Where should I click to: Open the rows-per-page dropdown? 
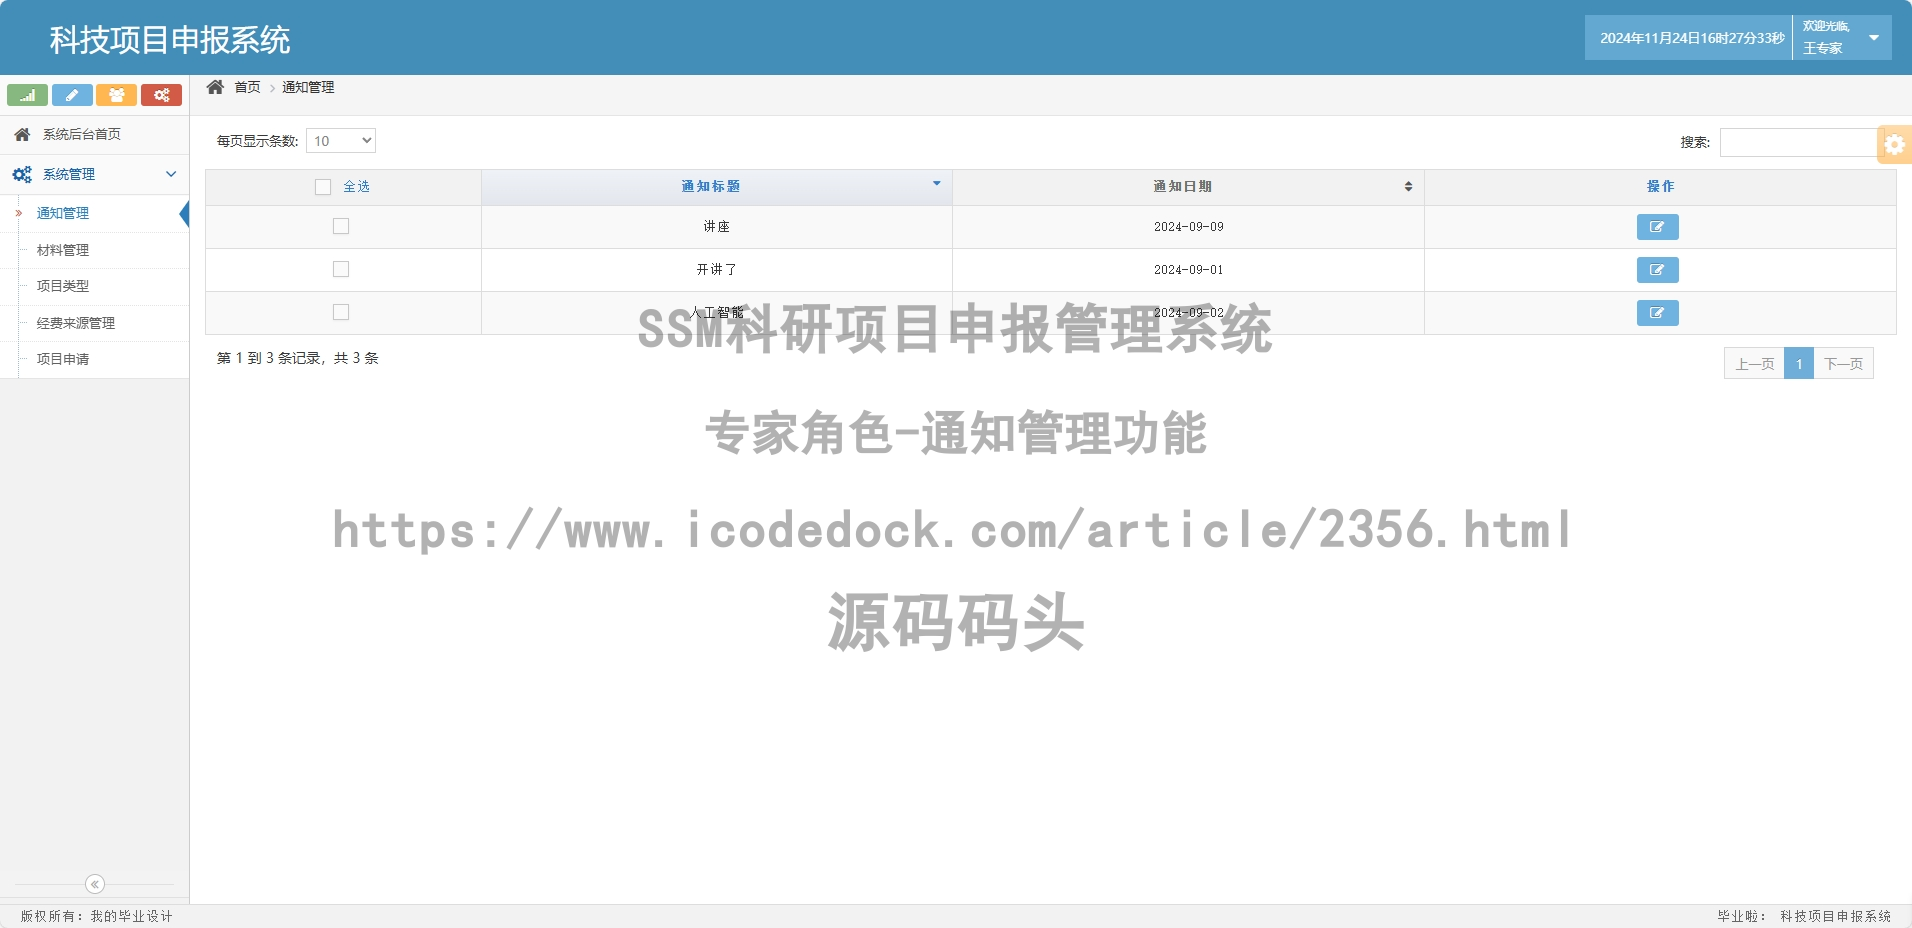click(x=341, y=141)
